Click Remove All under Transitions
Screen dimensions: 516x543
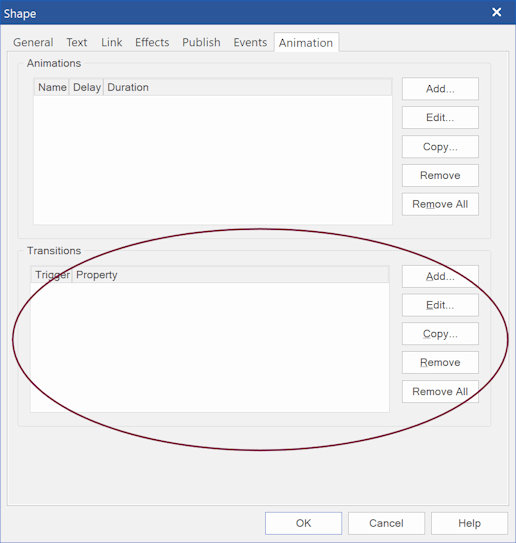[x=440, y=392]
